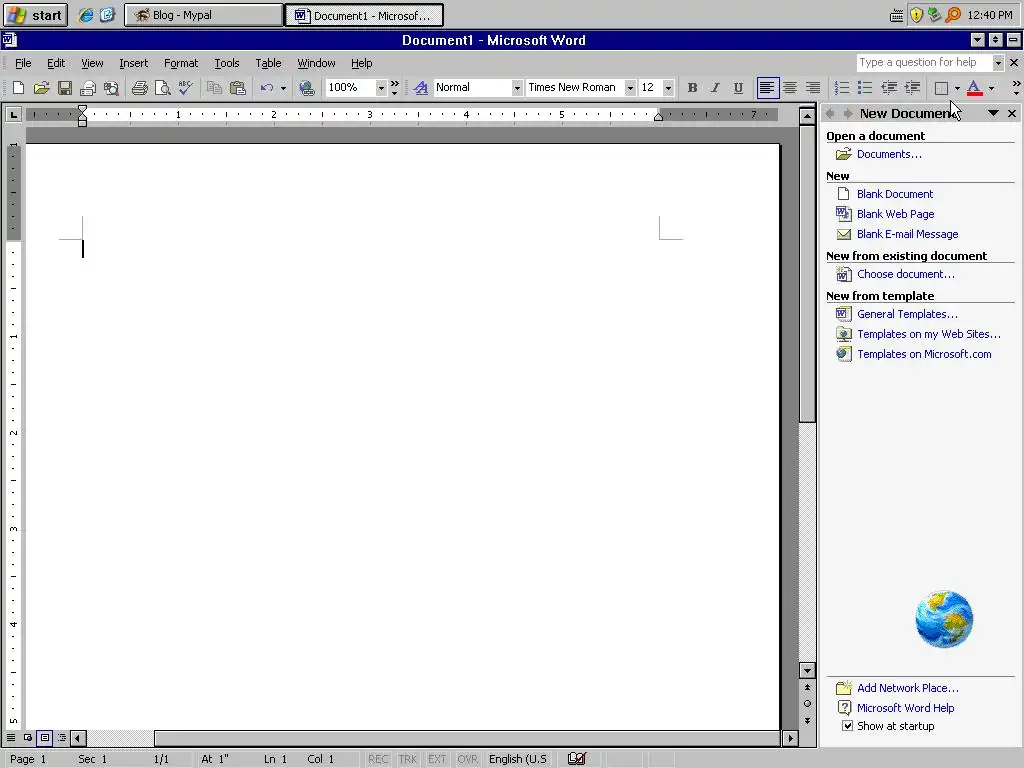Save the document with the floppy icon
This screenshot has width=1024, height=768.
coord(65,88)
